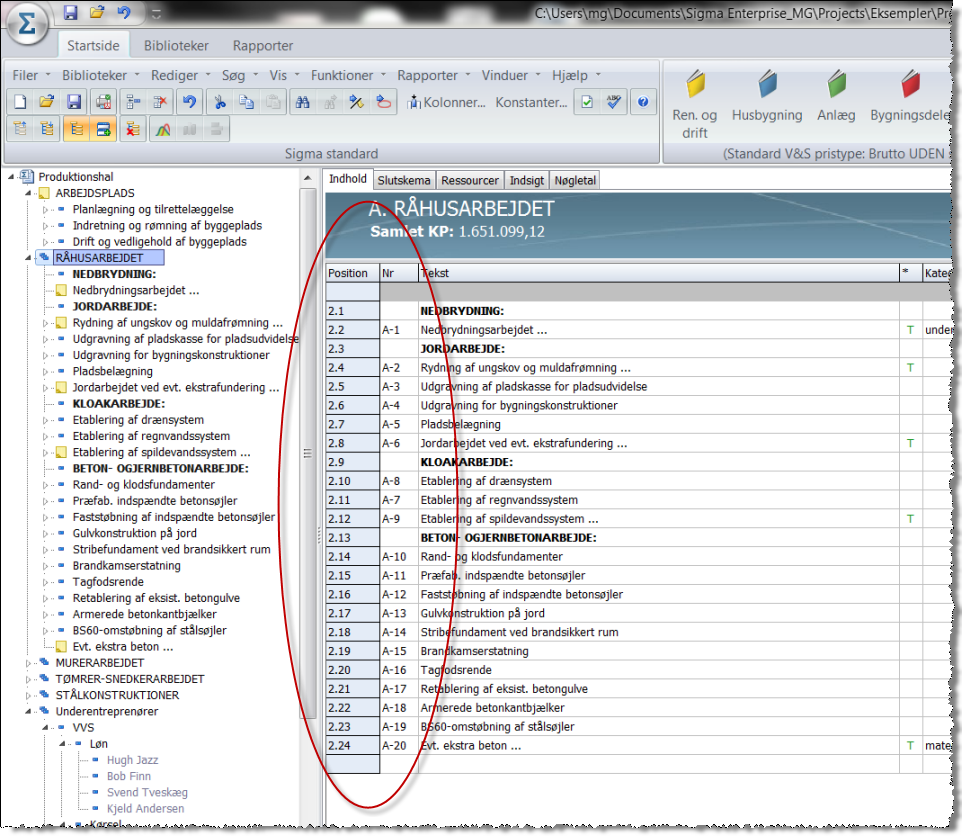The image size is (962, 836).
Task: Collapse the ARBEJDSPLADS tree node
Action: 28,193
